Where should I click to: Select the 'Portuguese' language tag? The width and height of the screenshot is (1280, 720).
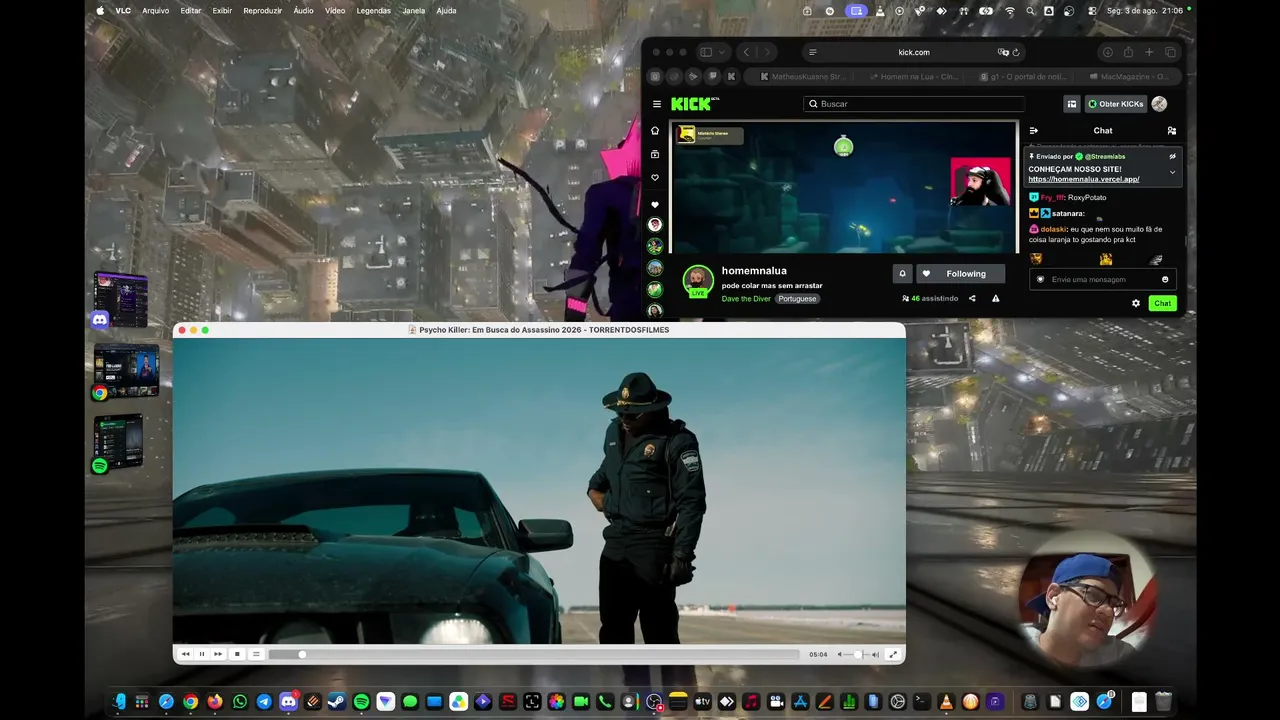click(x=798, y=299)
